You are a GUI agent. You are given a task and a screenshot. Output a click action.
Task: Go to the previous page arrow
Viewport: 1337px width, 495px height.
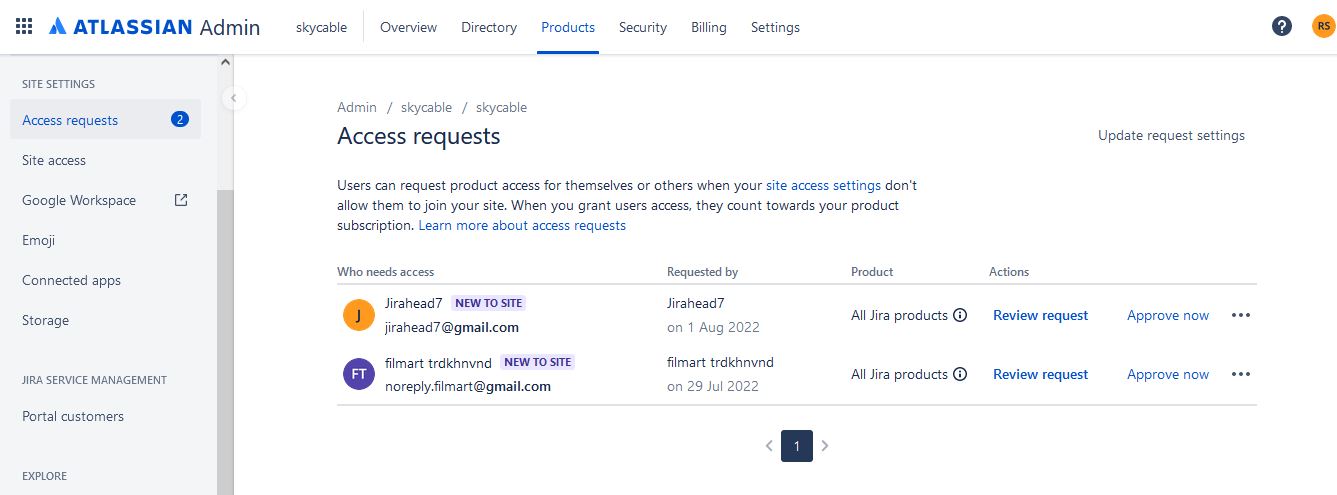769,446
